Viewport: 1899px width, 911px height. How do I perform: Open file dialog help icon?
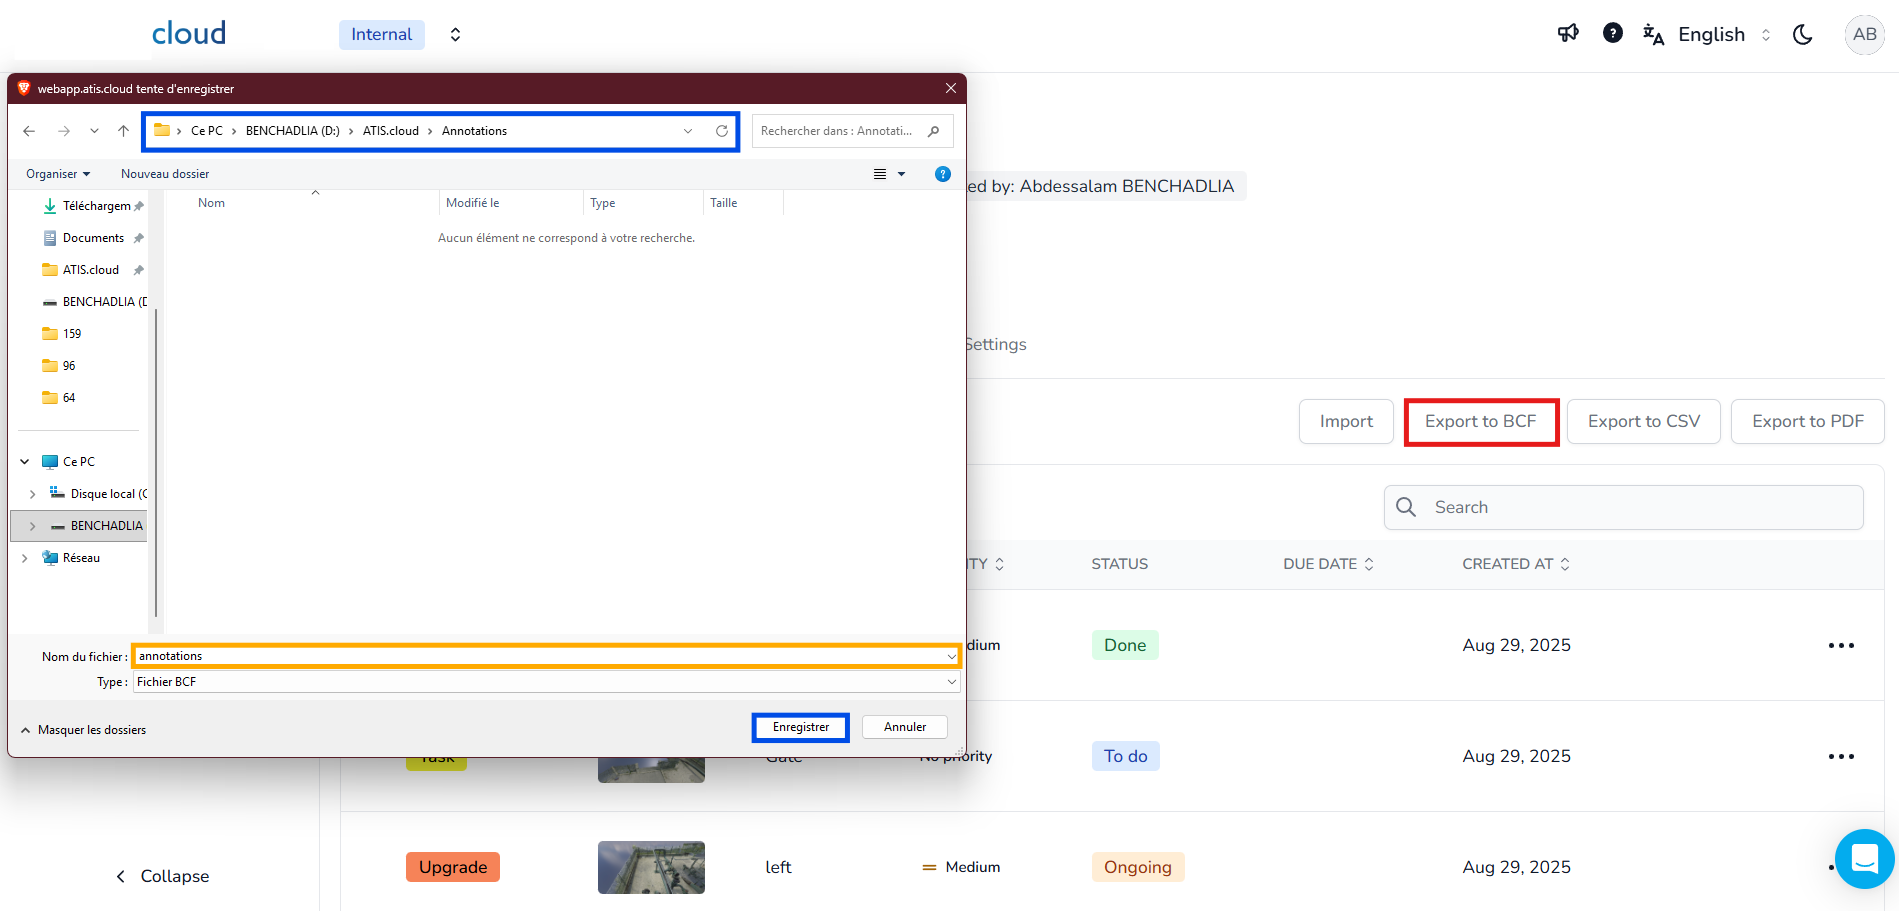pos(942,174)
